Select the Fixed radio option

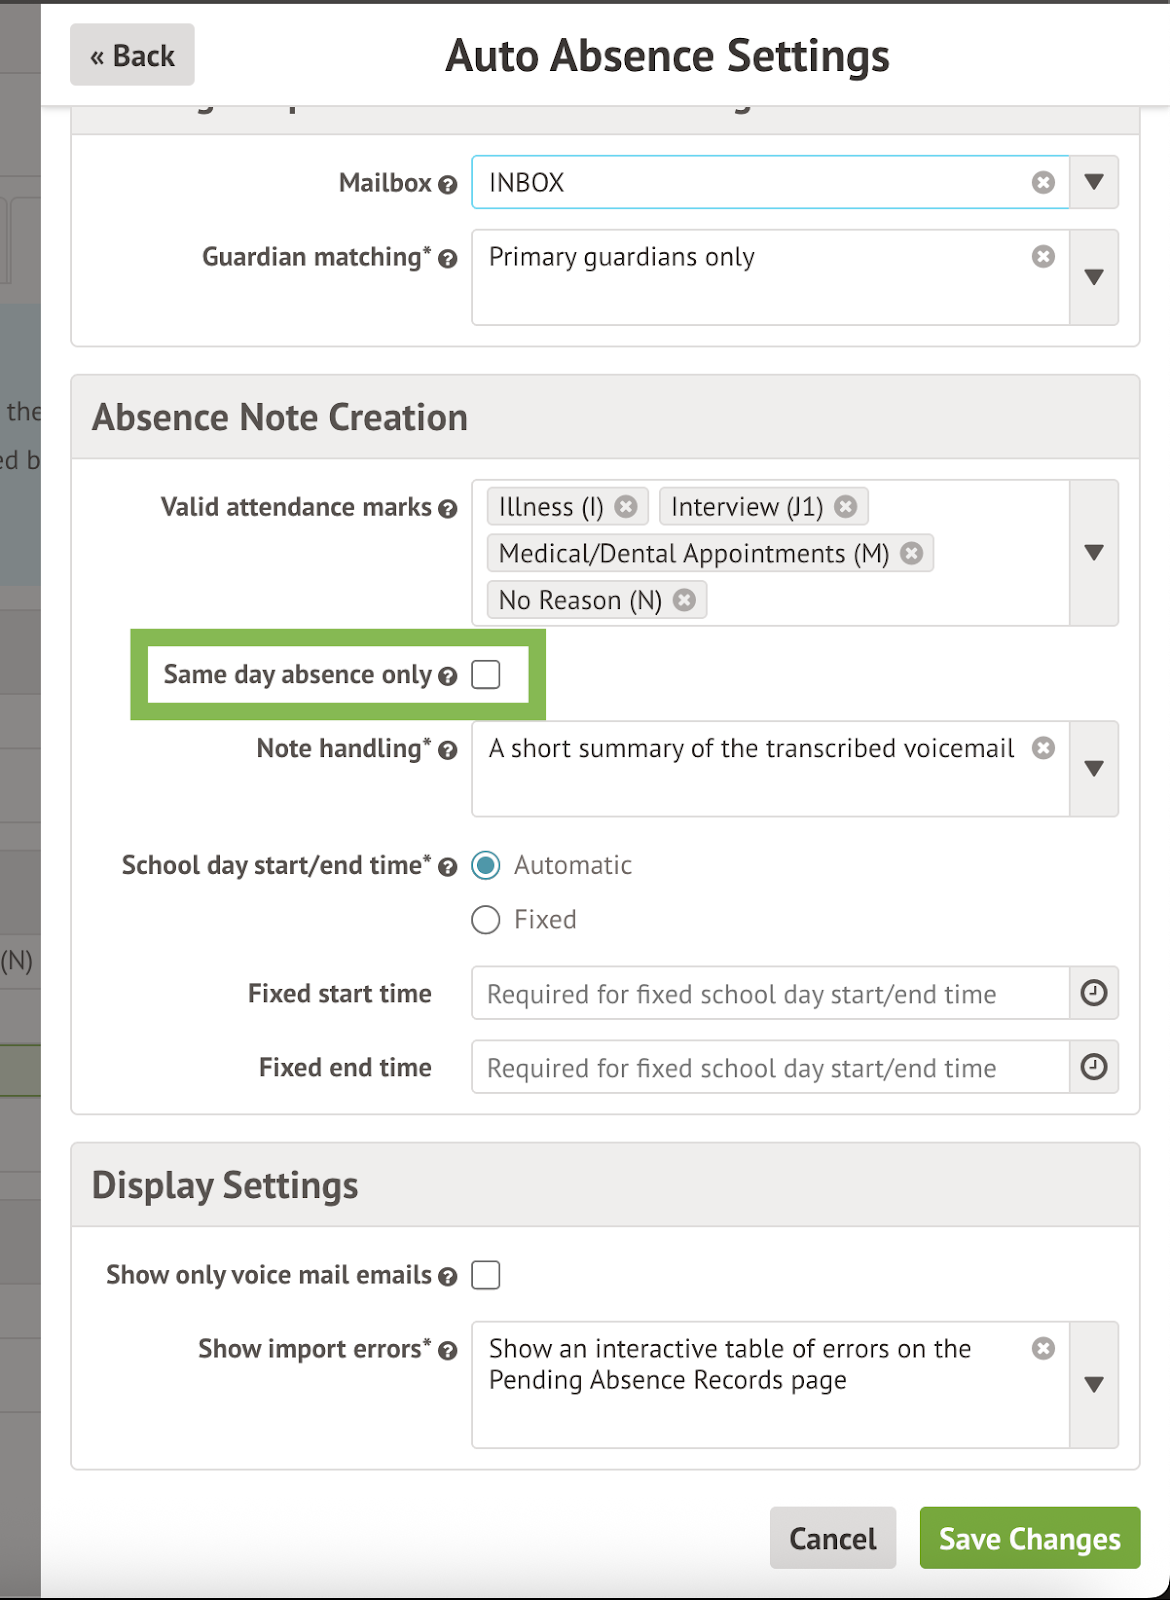coord(486,919)
